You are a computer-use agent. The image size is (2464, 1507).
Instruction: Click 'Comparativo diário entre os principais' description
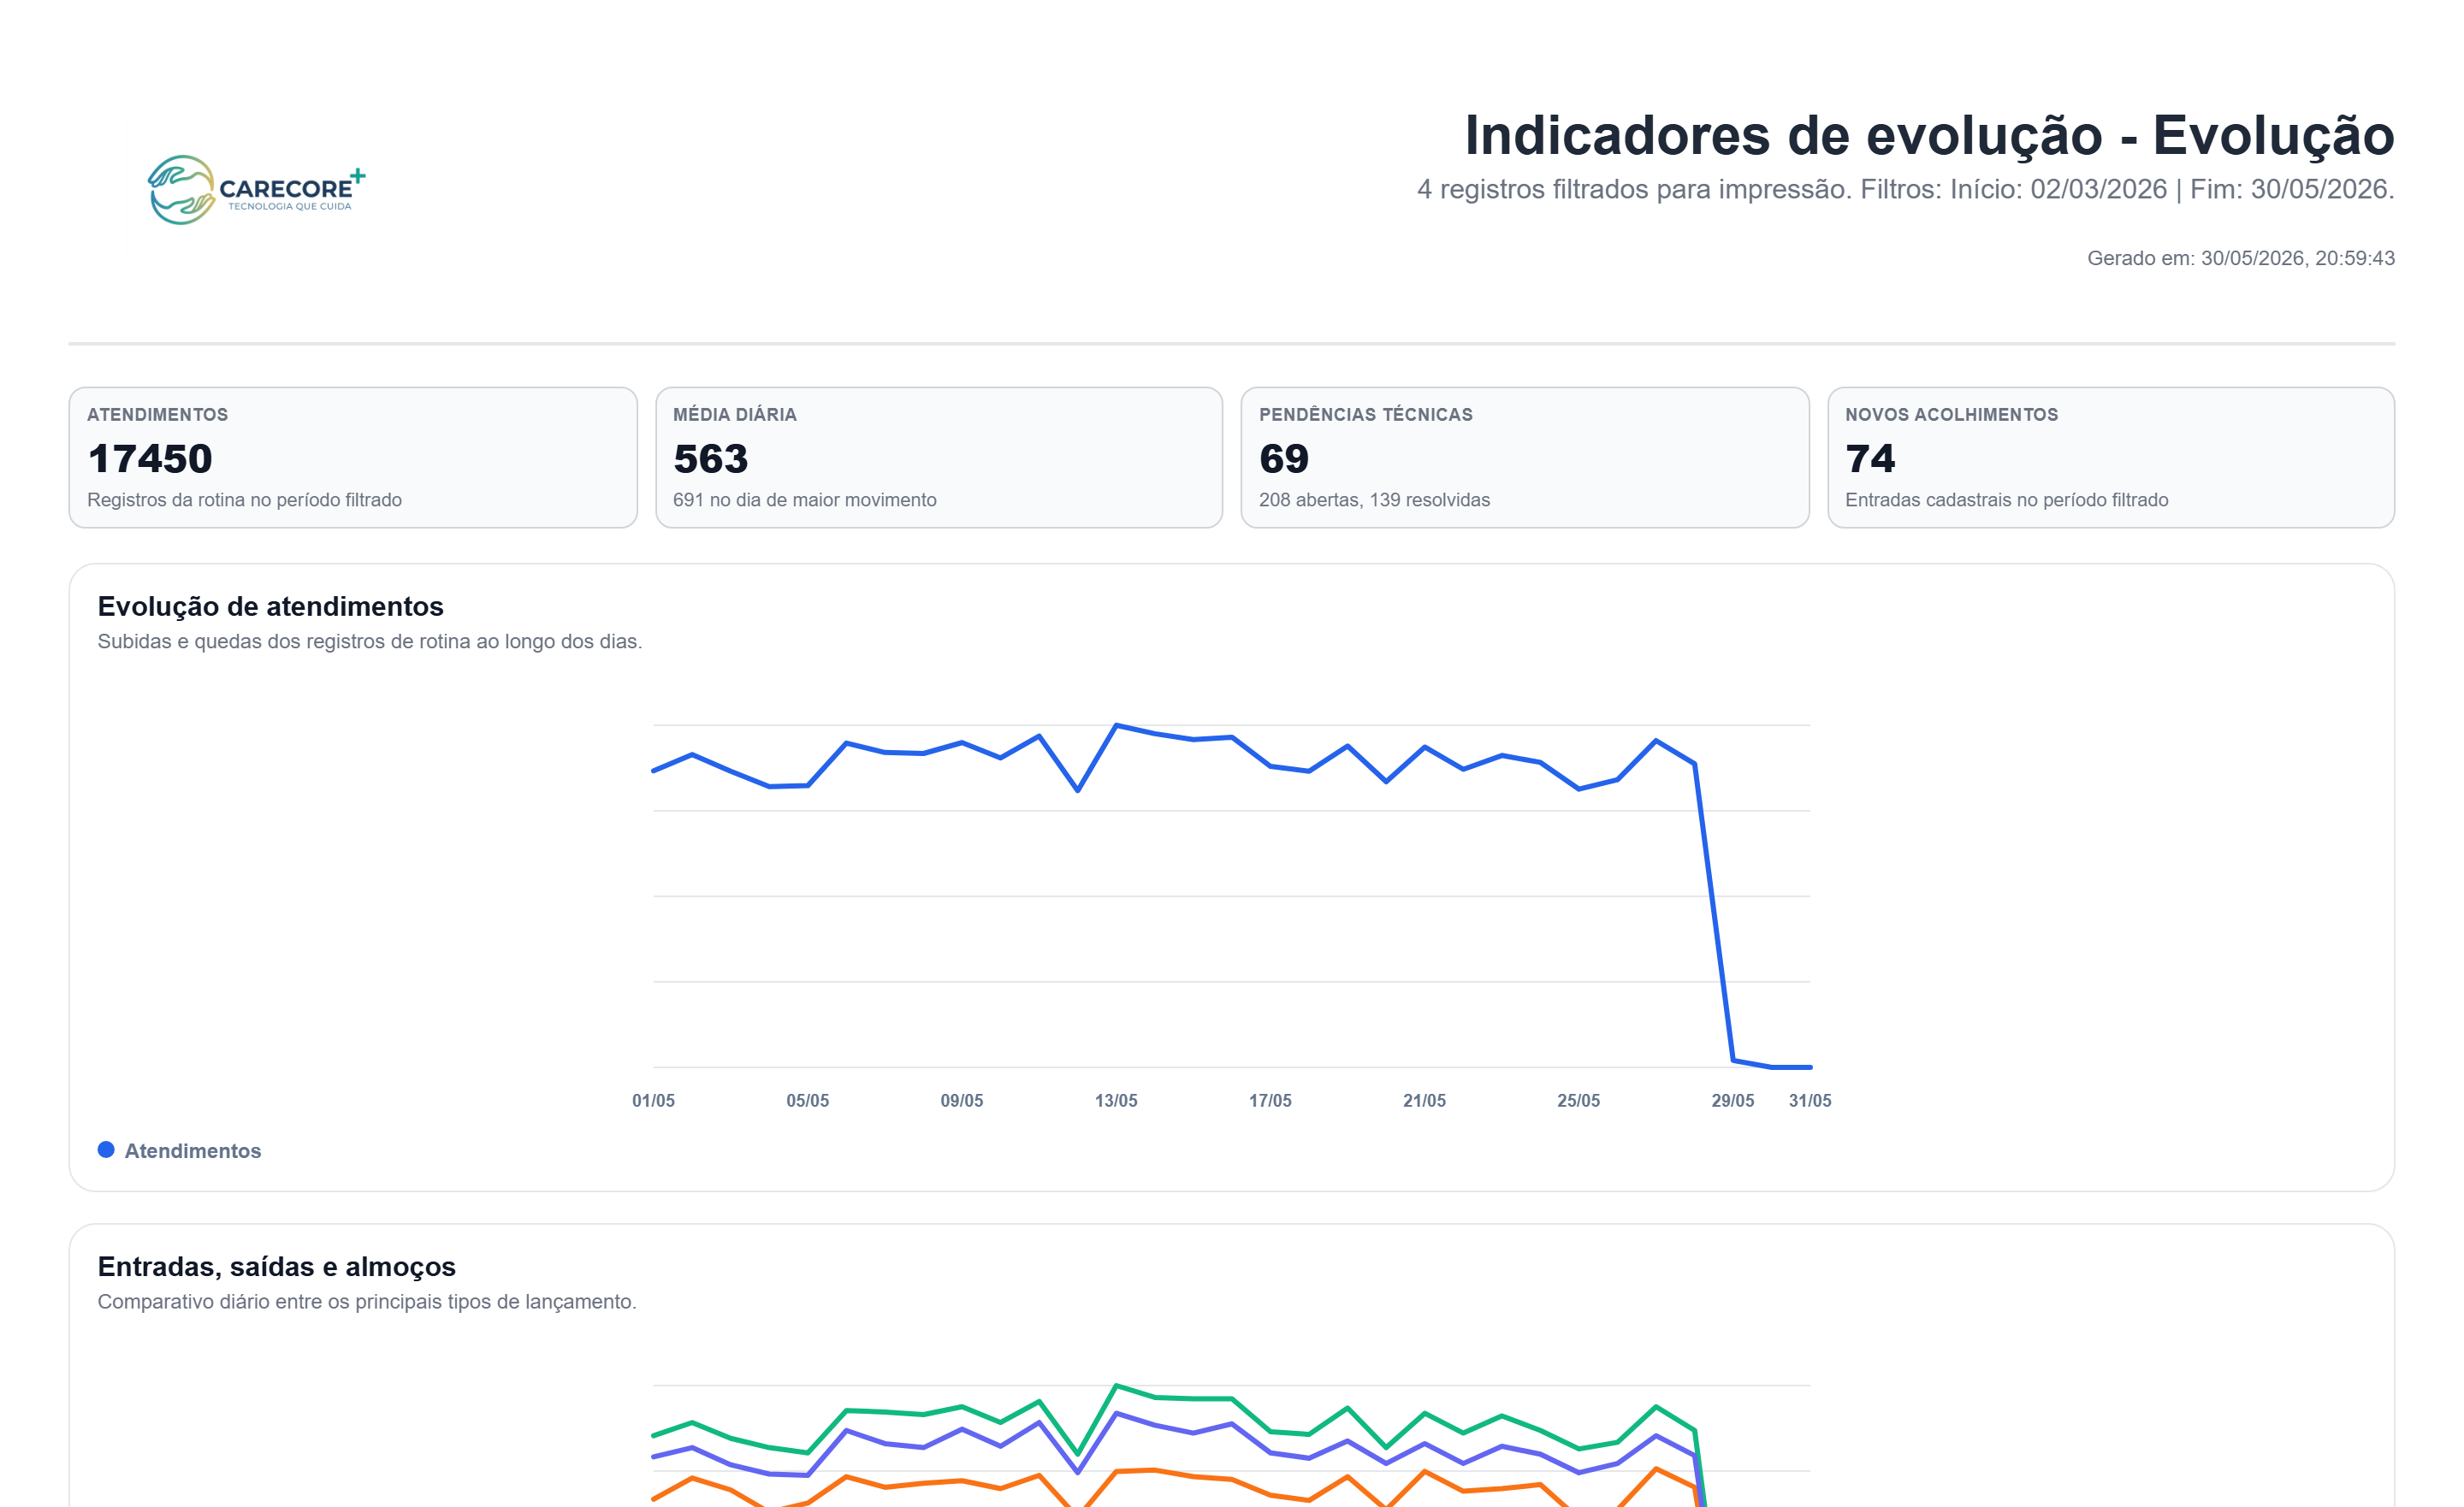coord(367,1302)
